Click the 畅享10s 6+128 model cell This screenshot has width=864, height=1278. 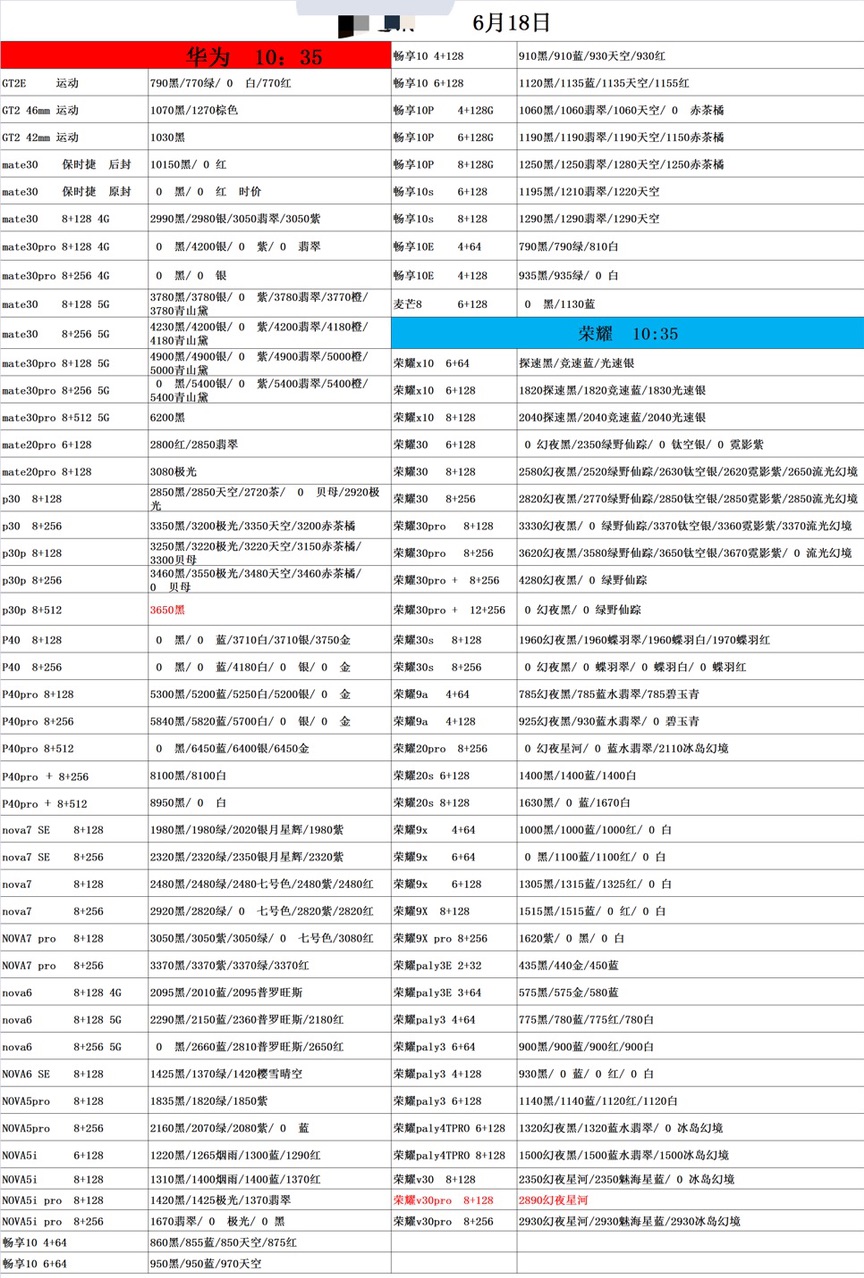coord(454,191)
